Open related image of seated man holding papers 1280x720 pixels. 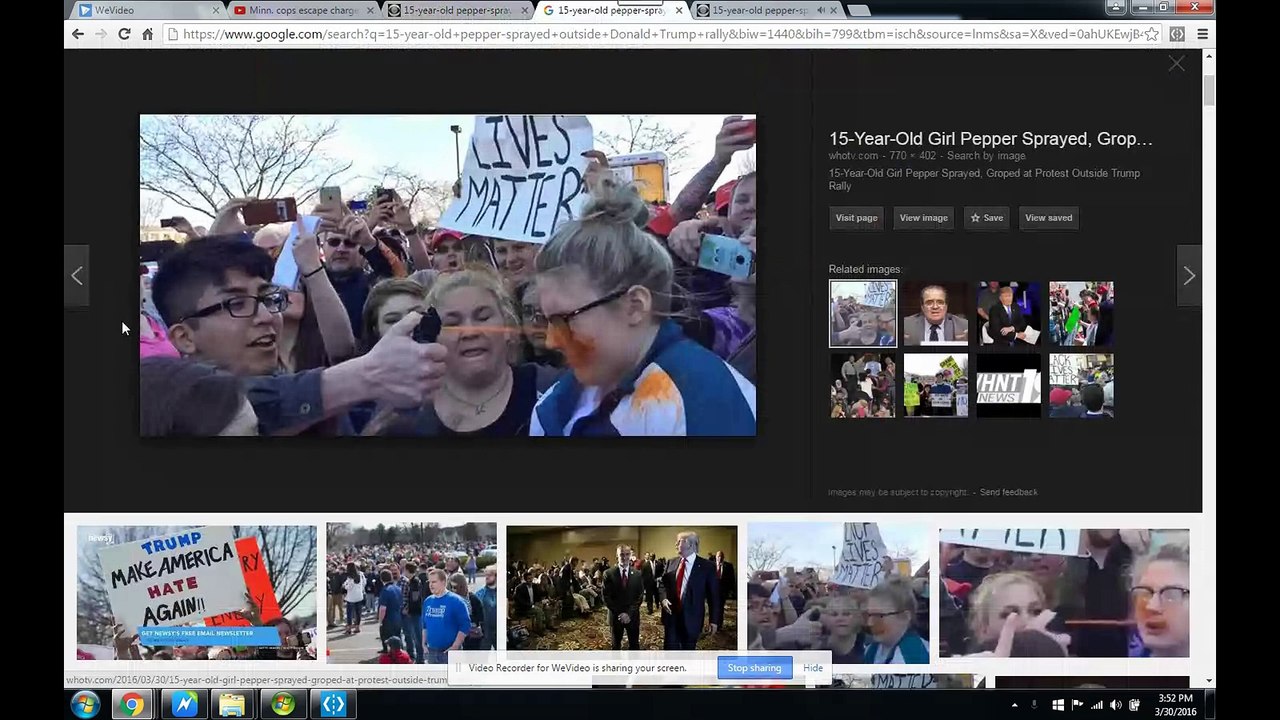1008,313
